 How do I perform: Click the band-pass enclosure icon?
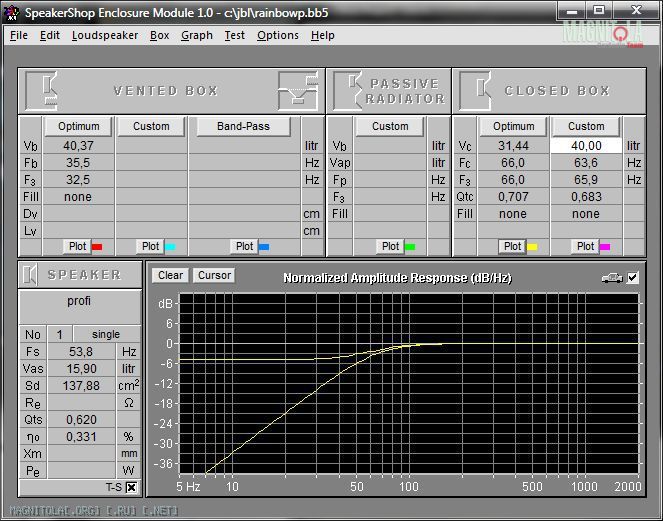coord(298,90)
